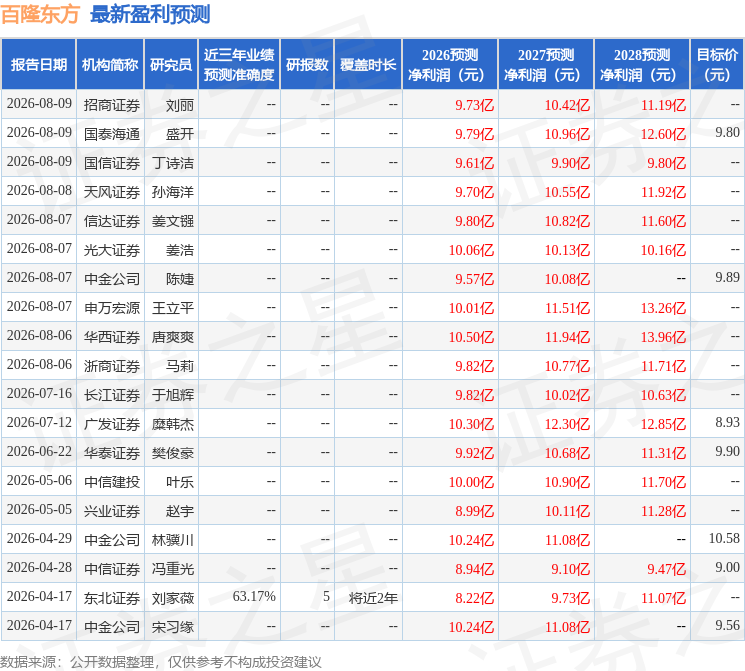Open the 百隆东方 title link
745x671 pixels.
tap(40, 14)
